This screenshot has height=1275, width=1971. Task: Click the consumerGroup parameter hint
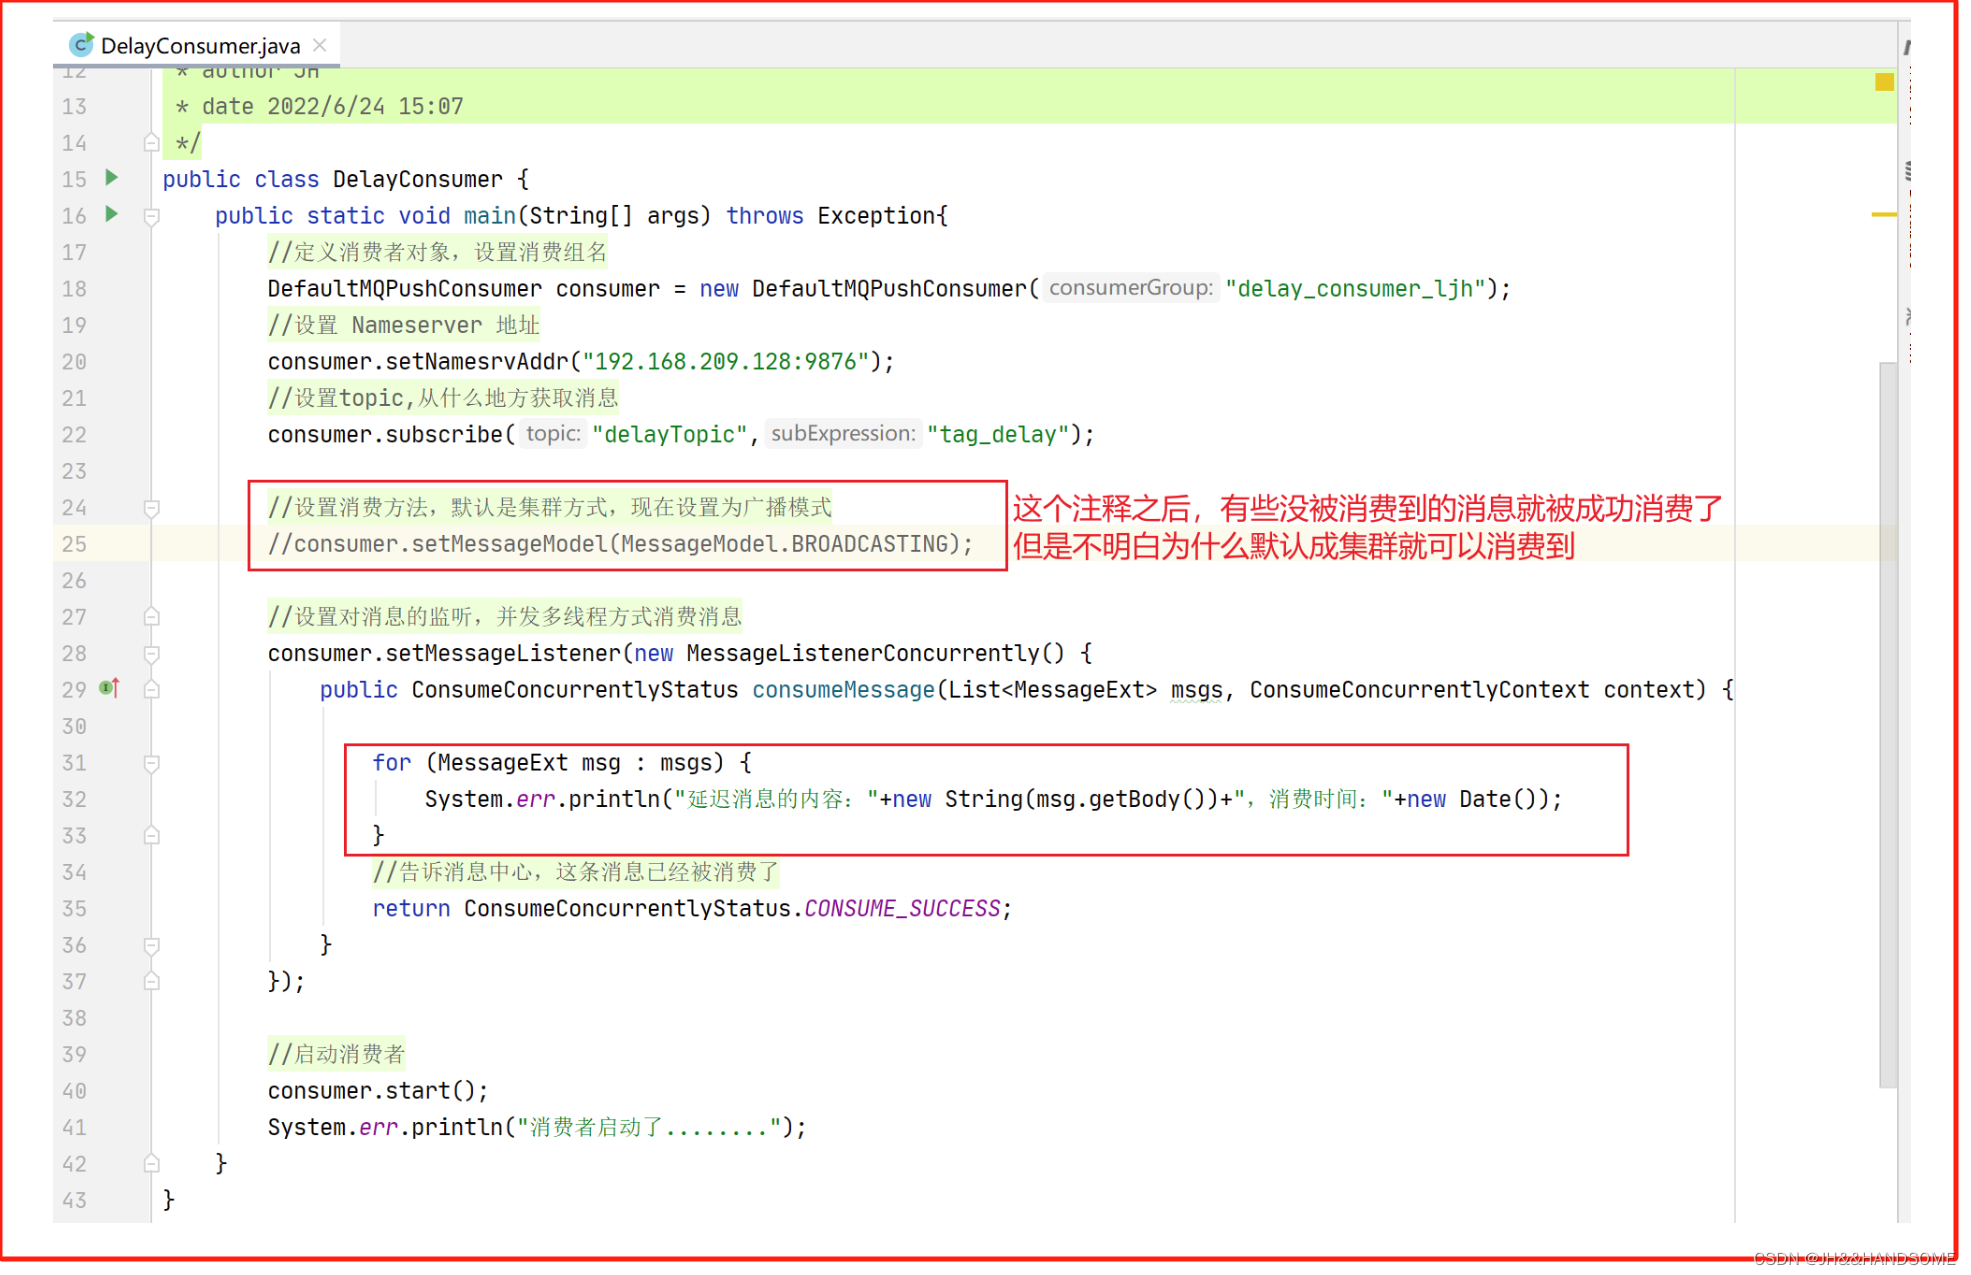coord(1130,288)
